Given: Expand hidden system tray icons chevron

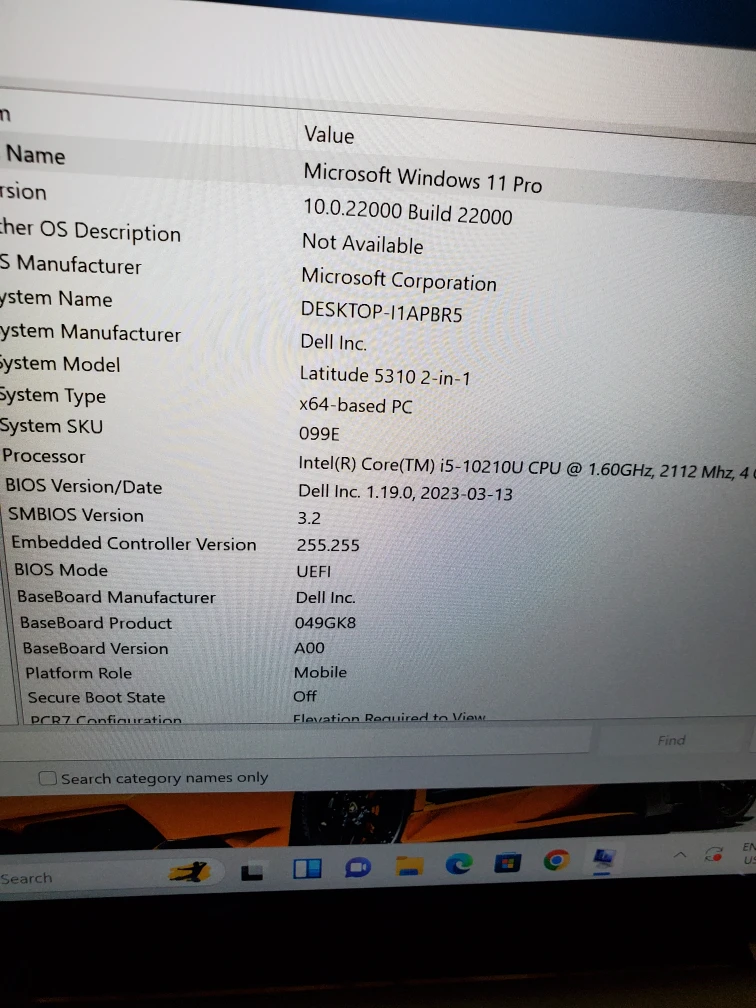Looking at the screenshot, I should pos(680,855).
